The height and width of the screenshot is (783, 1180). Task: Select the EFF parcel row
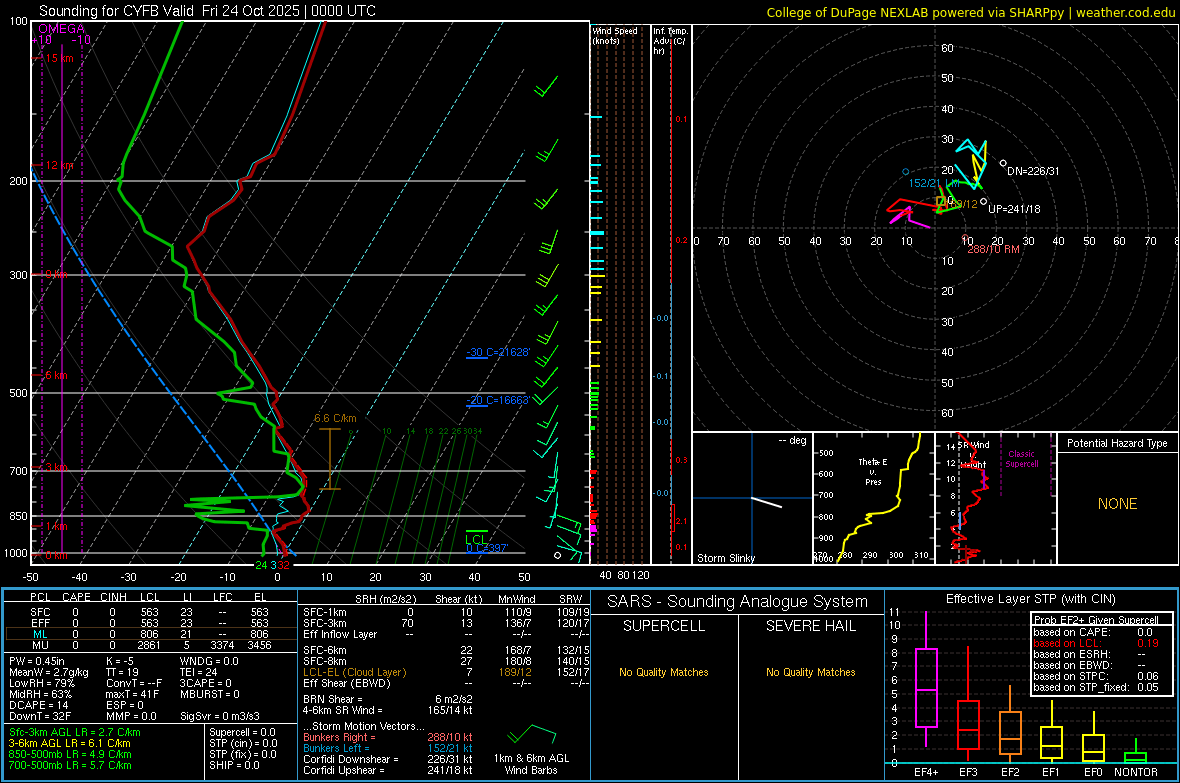coord(150,623)
